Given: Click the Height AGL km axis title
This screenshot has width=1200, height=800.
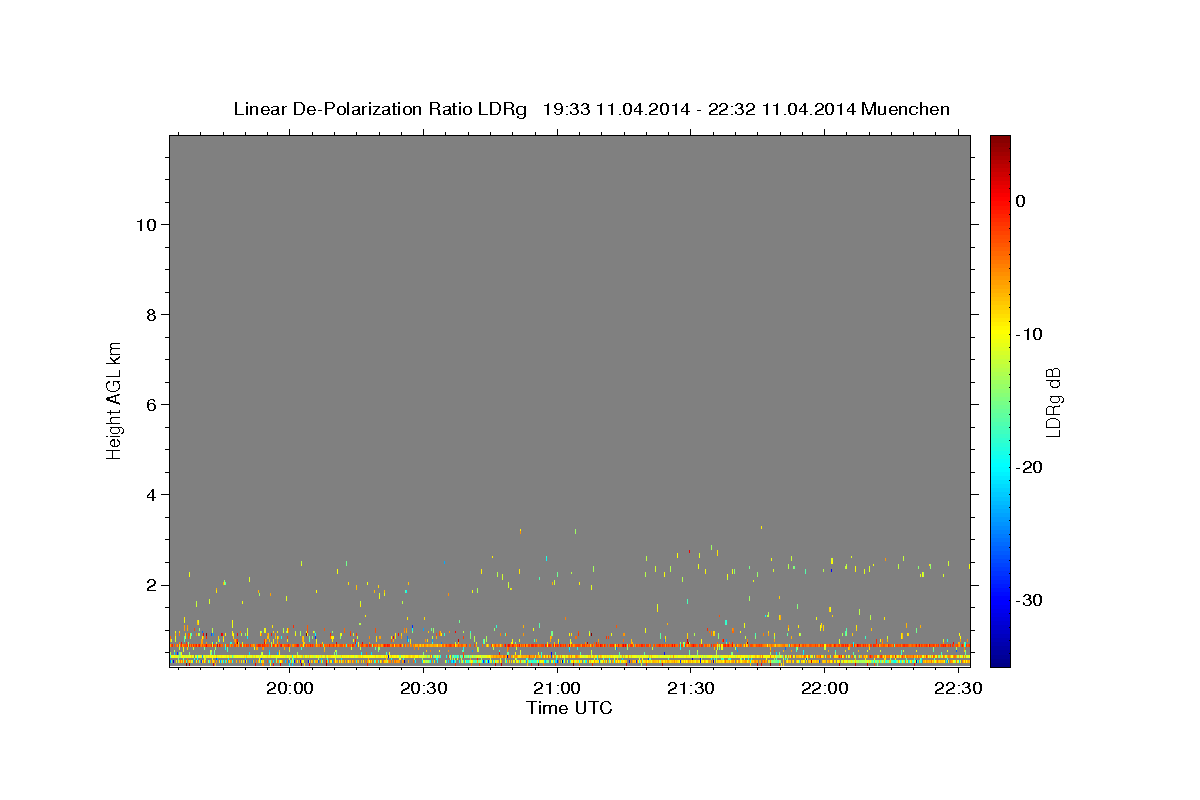Looking at the screenshot, I should click(x=114, y=401).
